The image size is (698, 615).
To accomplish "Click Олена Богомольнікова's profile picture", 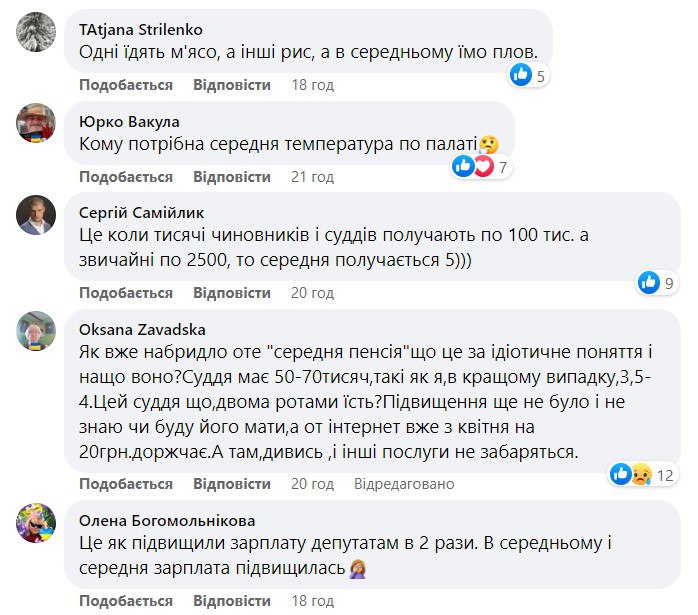I will 37,522.
